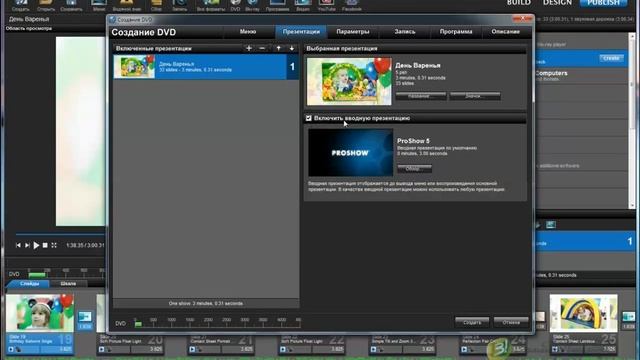
Task: Add a presentation with the plus icon
Action: pos(249,48)
